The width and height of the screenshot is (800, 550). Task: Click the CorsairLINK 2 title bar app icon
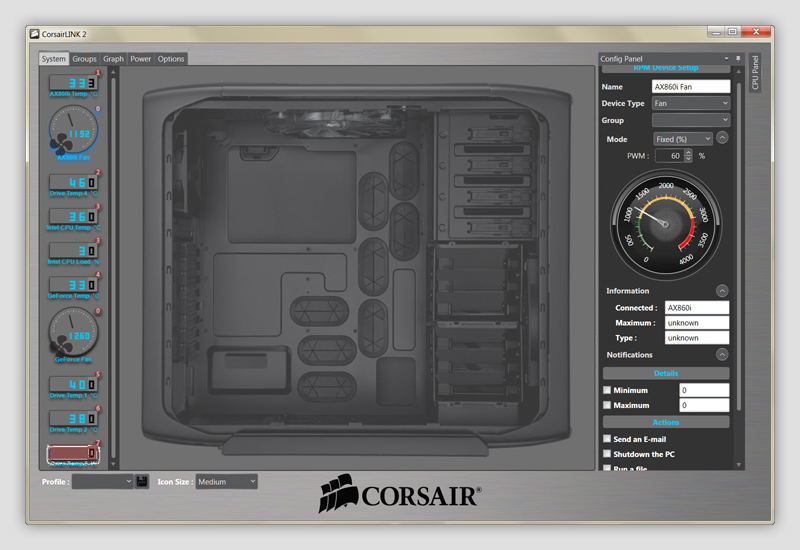[34, 34]
